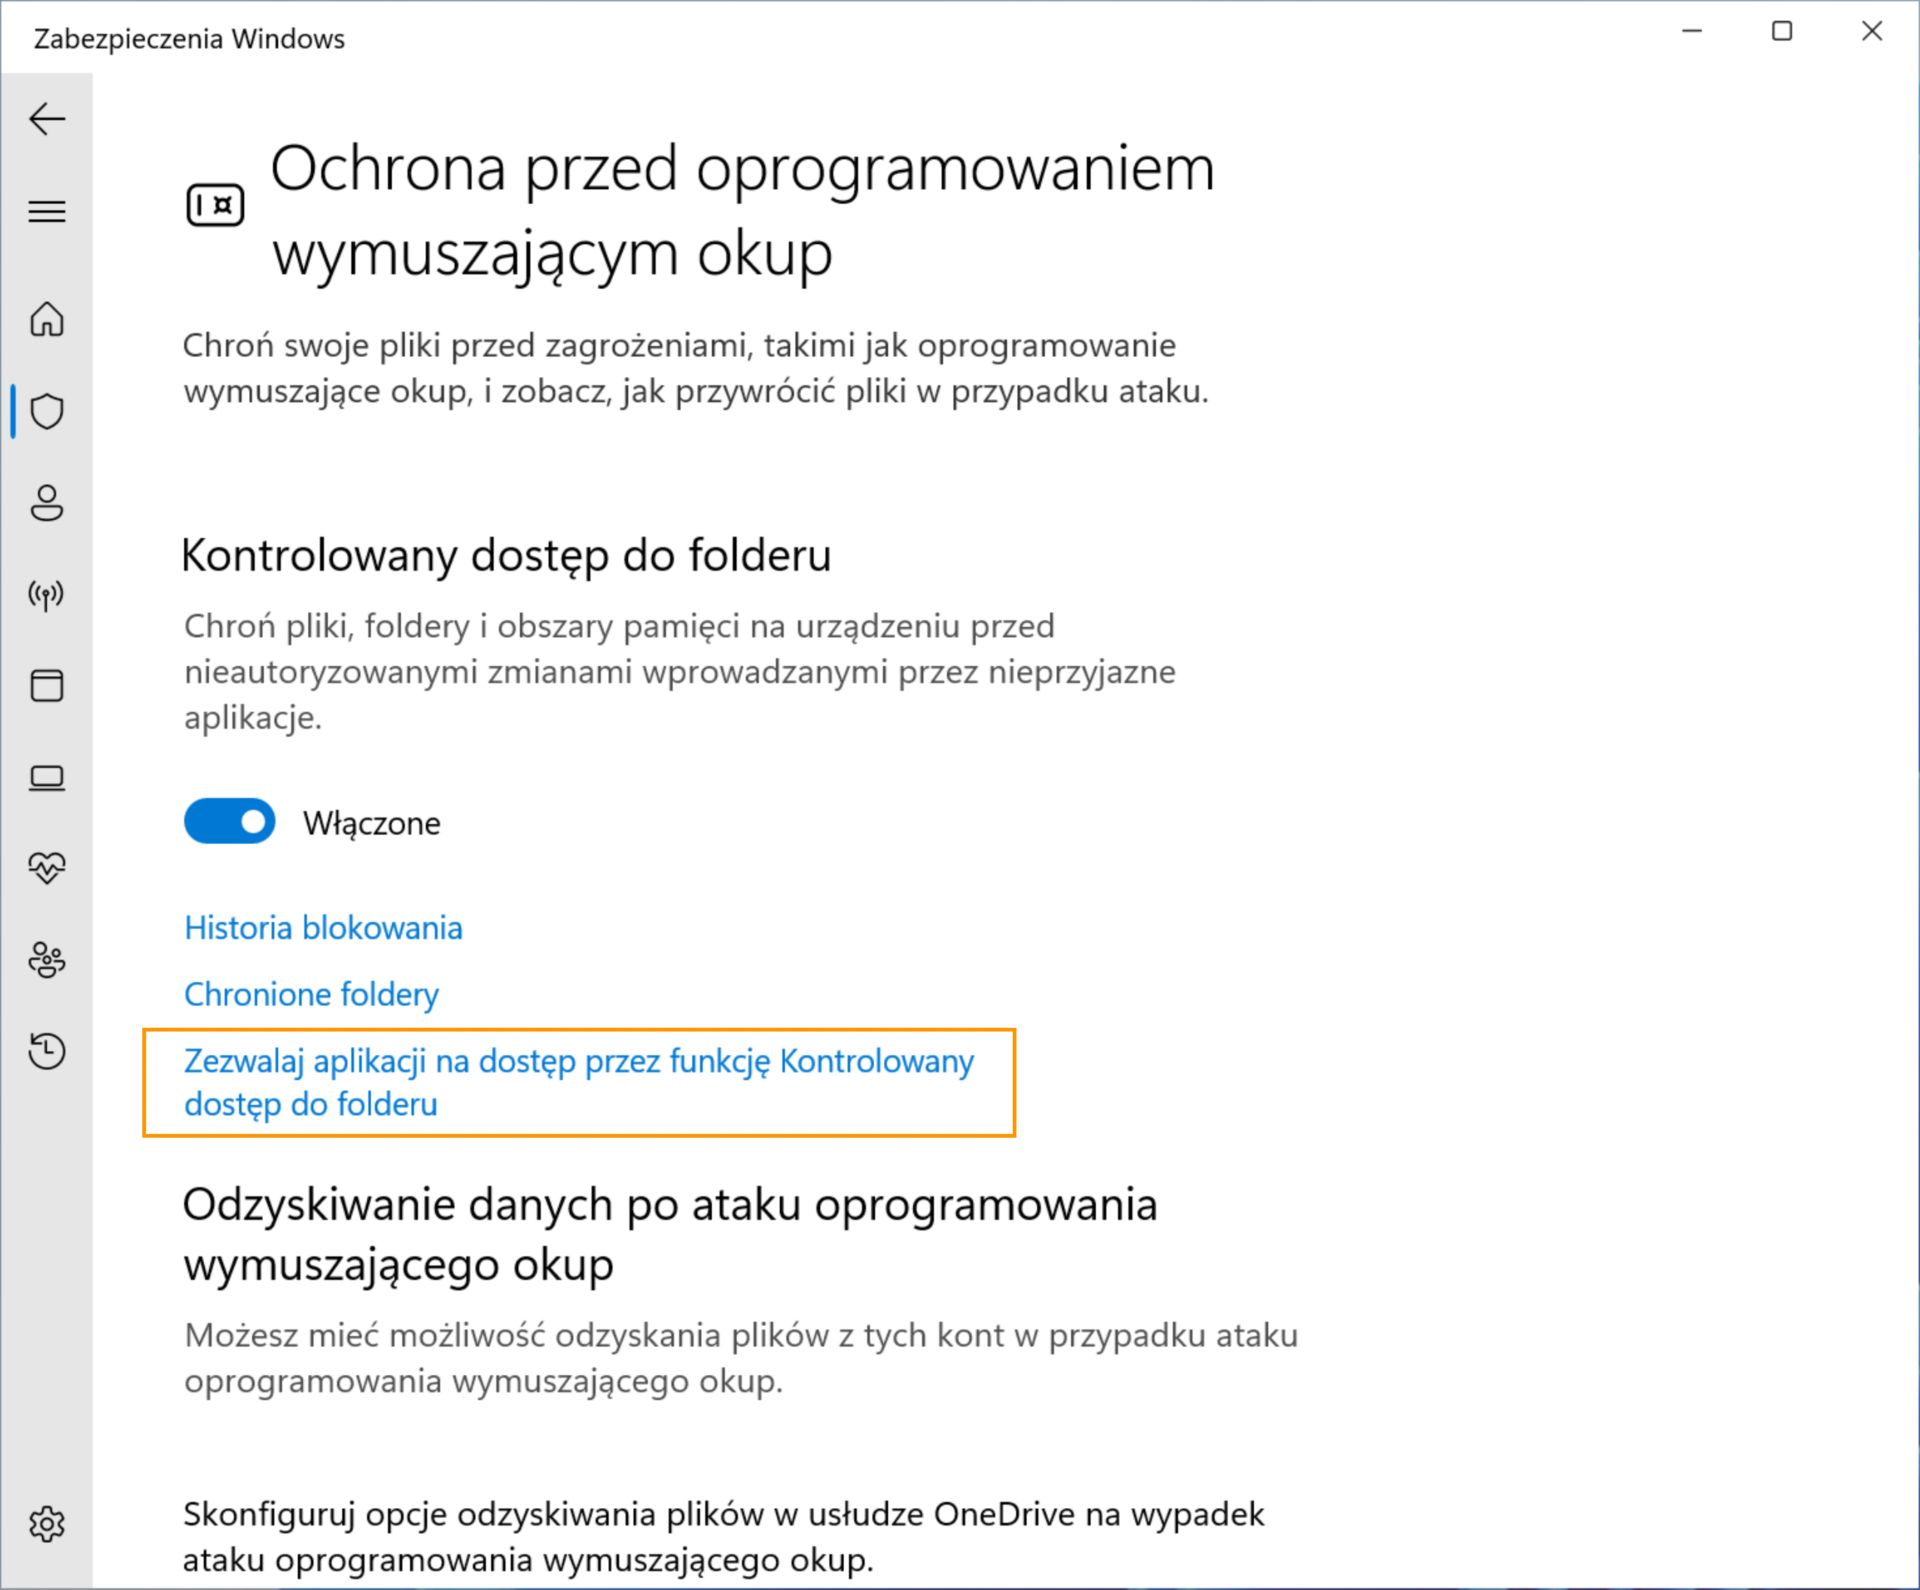Open Device security laptop icon
The width and height of the screenshot is (1920, 1590).
click(47, 778)
